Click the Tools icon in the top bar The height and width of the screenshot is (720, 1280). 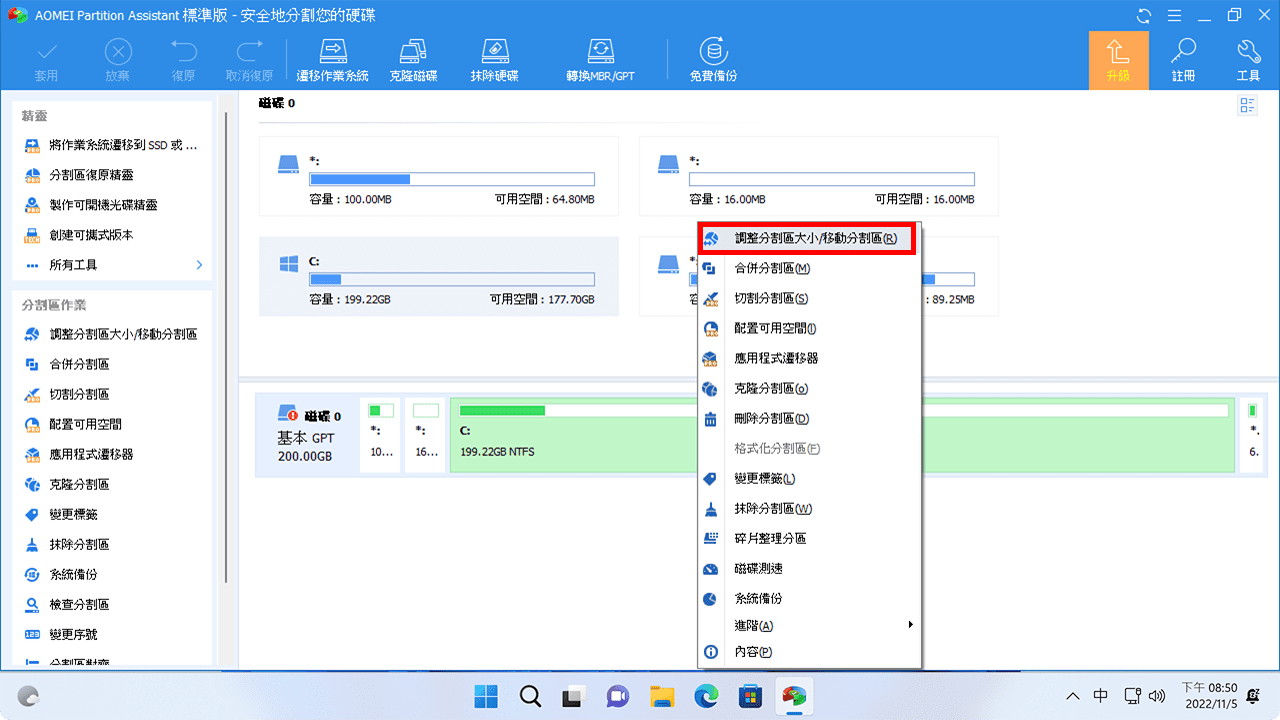1246,57
